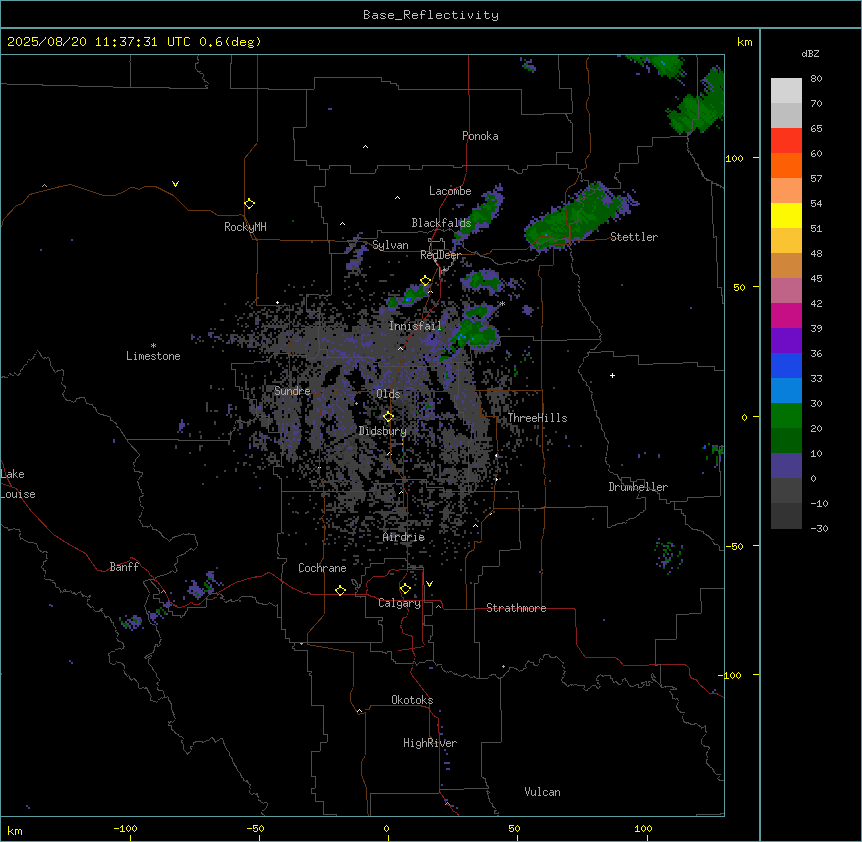This screenshot has height=842, width=862.
Task: Pick the orange legend swatch between 60 and 57
Action: [786, 165]
